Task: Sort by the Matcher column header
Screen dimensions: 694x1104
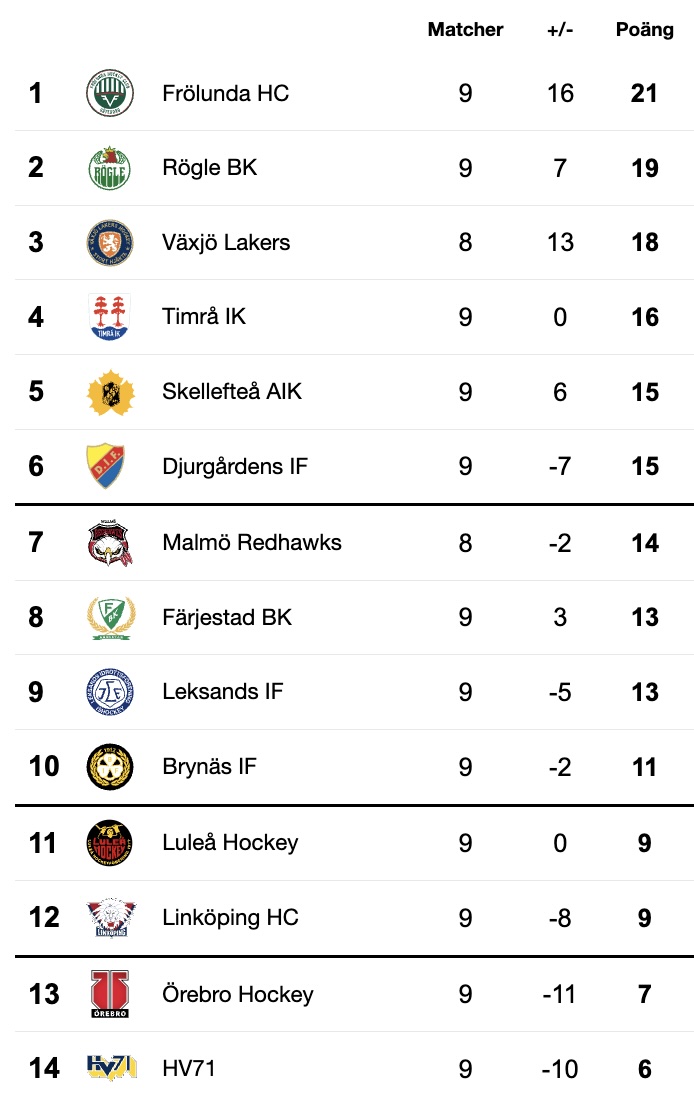Action: [x=465, y=30]
